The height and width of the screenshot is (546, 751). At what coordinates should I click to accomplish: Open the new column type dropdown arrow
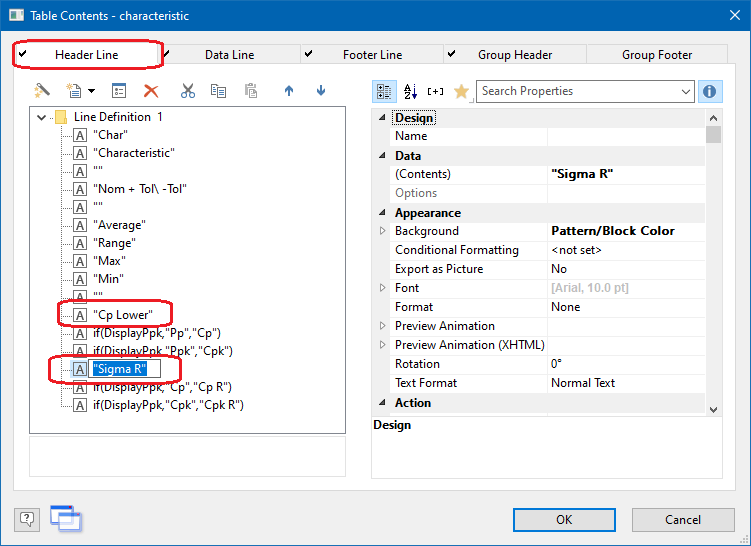point(91,91)
